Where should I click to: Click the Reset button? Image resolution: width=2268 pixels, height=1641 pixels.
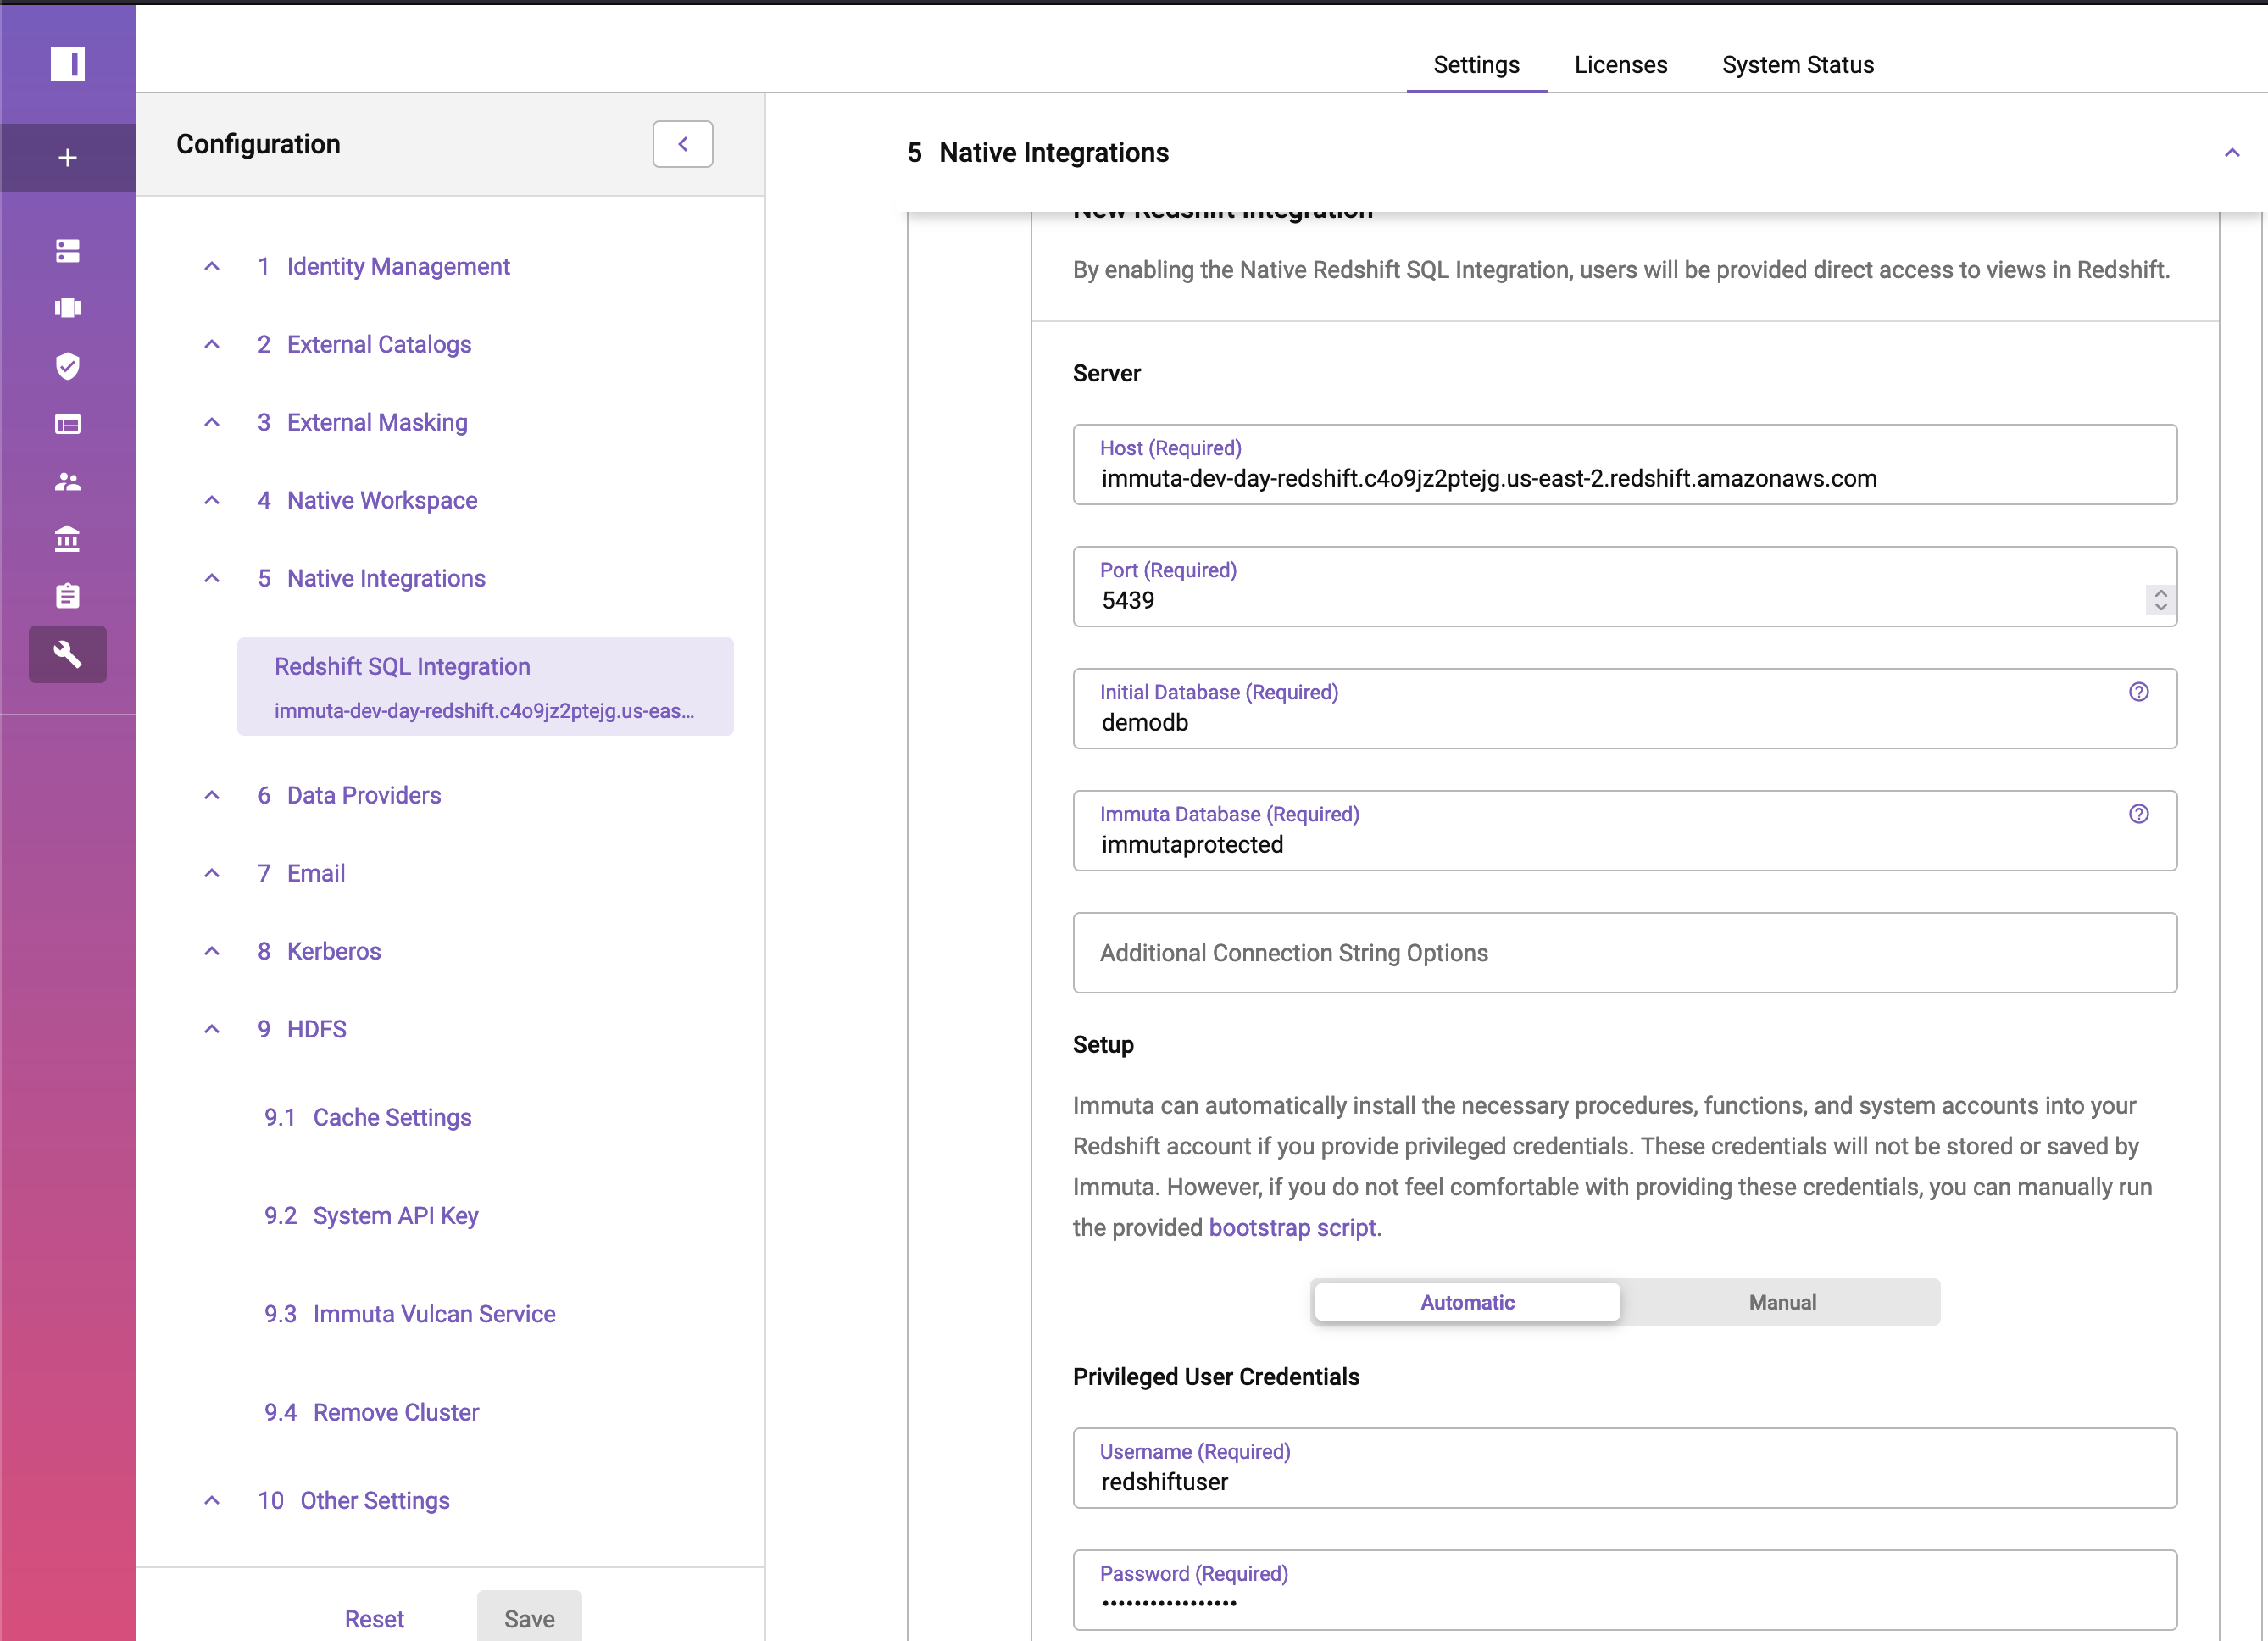tap(374, 1618)
